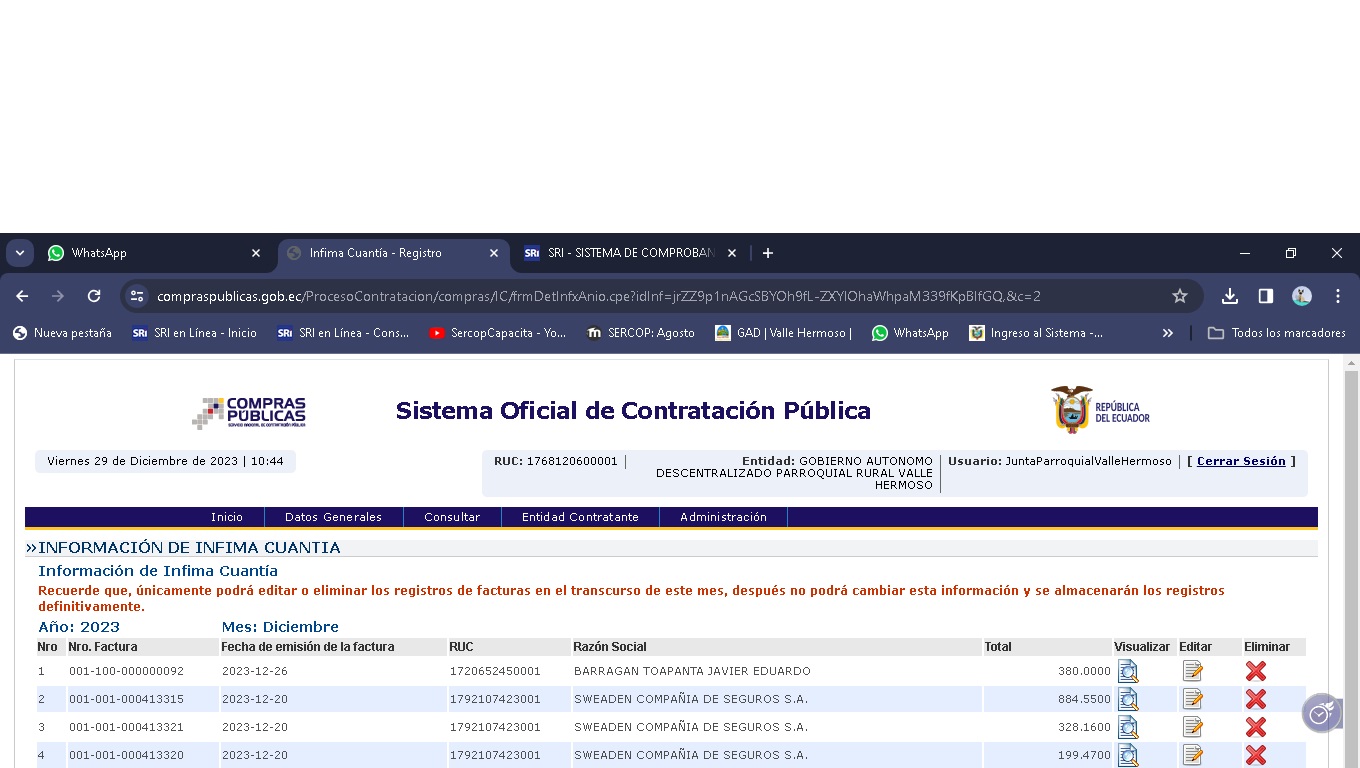This screenshot has height=768, width=1360.
Task: Show hidden bookmarks with double chevron
Action: click(x=1167, y=333)
